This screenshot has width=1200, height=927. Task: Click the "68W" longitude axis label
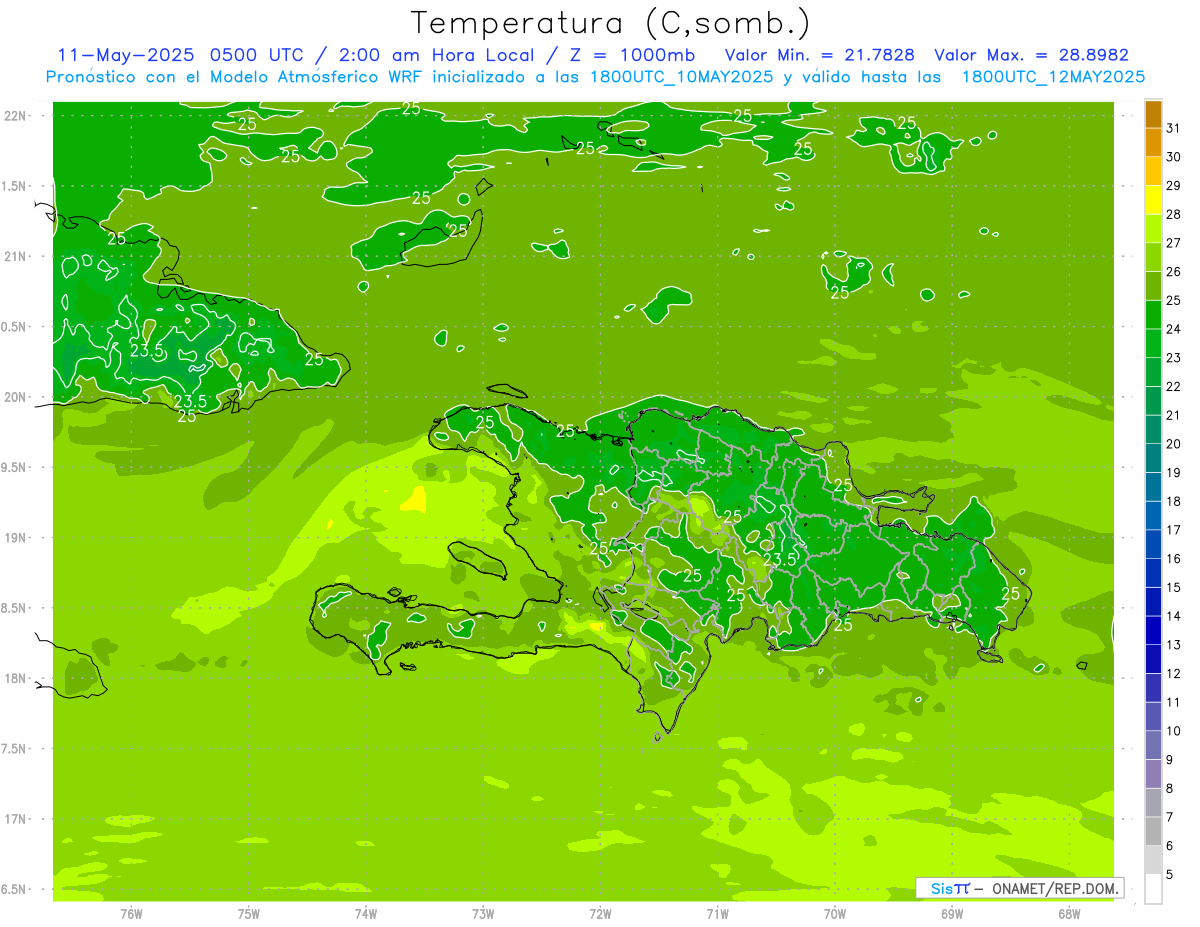(x=1069, y=913)
